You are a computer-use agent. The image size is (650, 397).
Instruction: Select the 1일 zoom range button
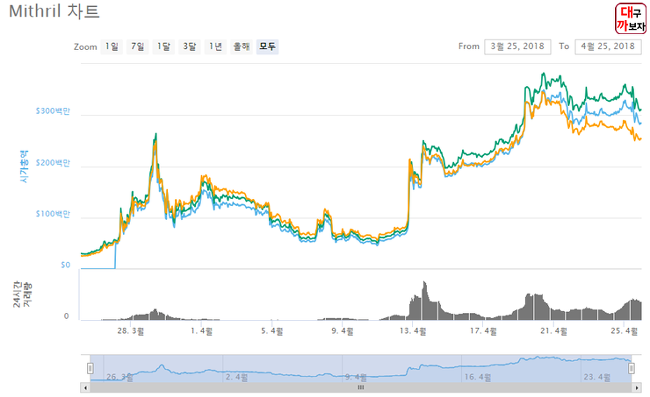pyautogui.click(x=112, y=47)
